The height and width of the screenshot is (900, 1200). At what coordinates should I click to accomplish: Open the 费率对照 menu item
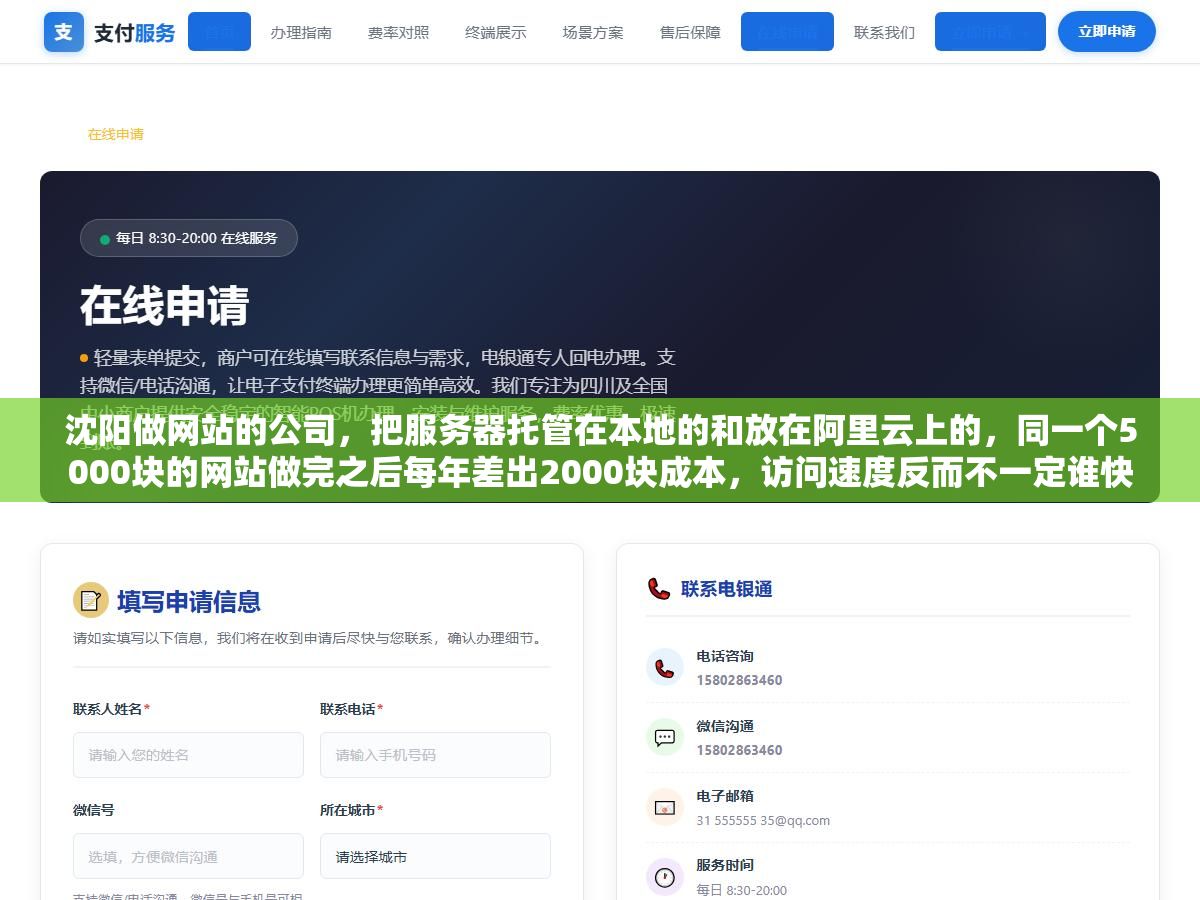click(x=398, y=32)
